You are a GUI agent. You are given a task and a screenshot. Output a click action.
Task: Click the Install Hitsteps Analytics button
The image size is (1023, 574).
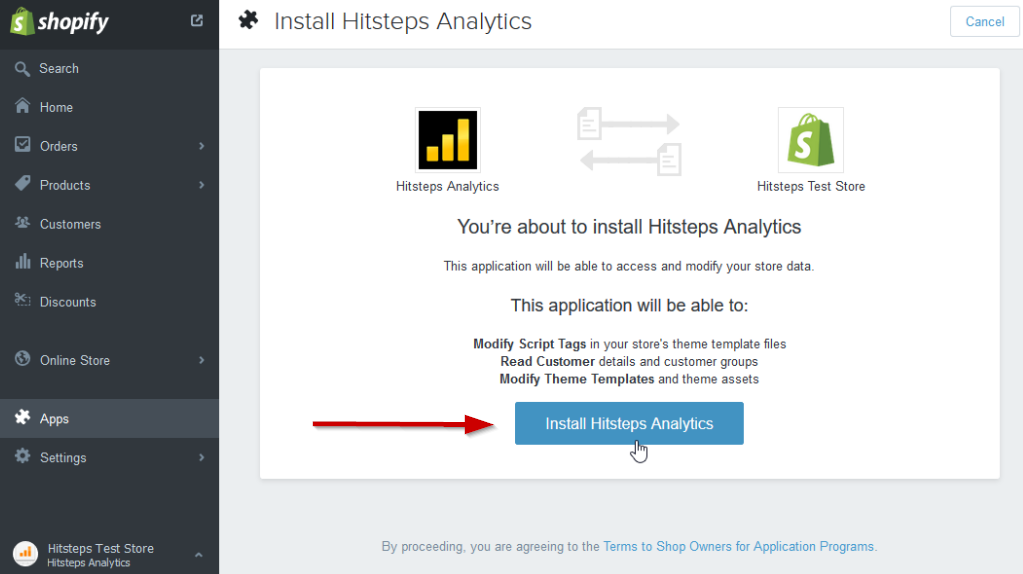629,423
